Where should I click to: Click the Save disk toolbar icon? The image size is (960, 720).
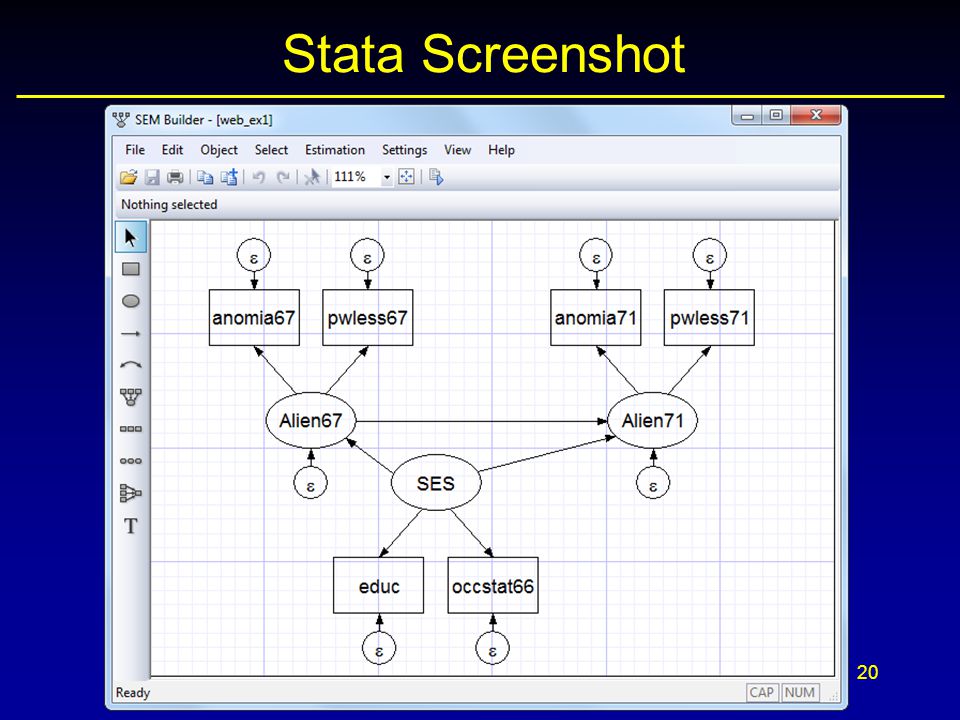point(152,178)
